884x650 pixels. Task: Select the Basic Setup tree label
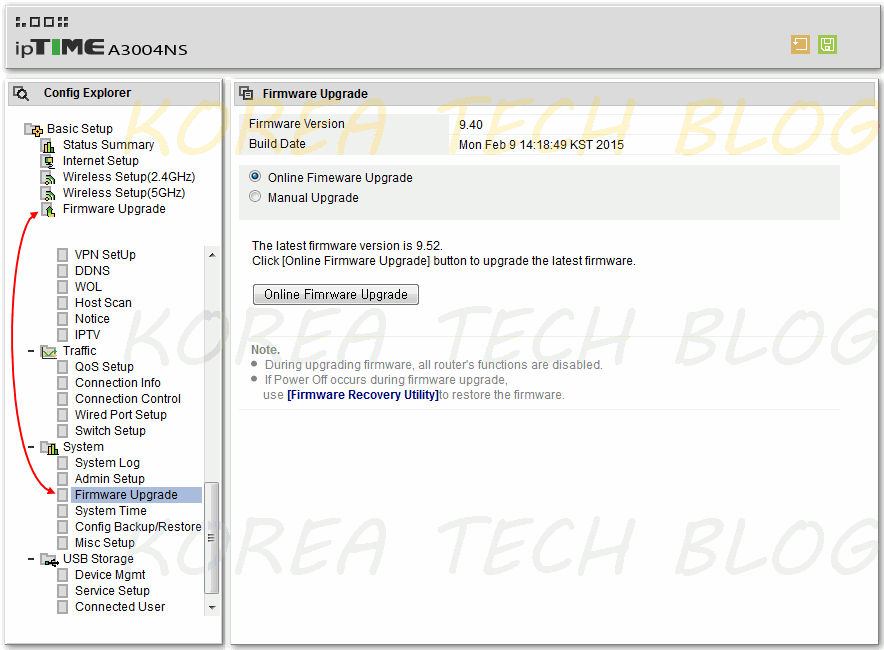(79, 129)
